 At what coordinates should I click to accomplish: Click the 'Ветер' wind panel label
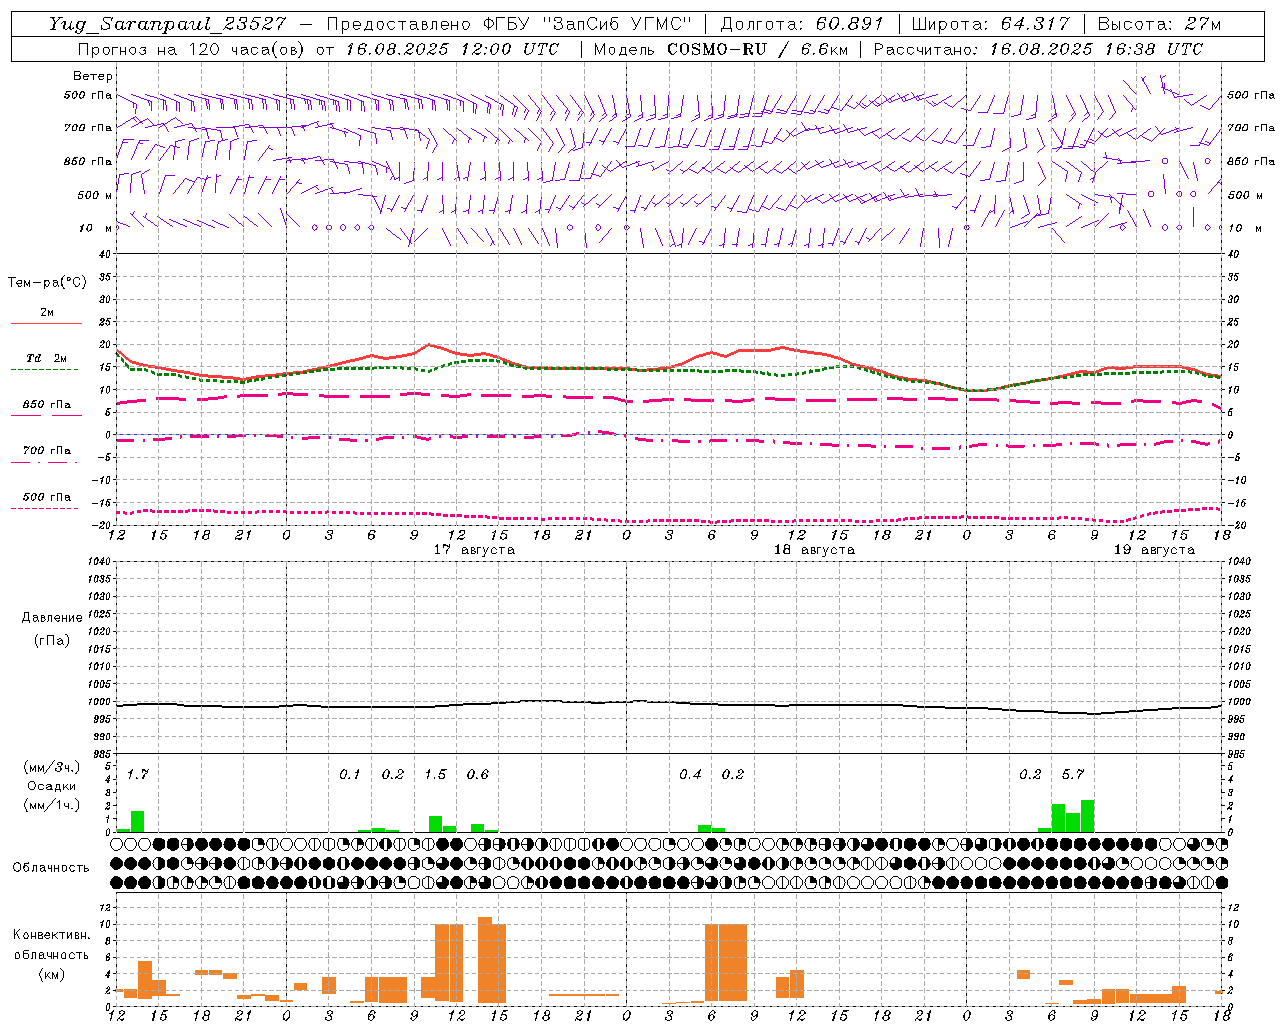click(x=93, y=76)
